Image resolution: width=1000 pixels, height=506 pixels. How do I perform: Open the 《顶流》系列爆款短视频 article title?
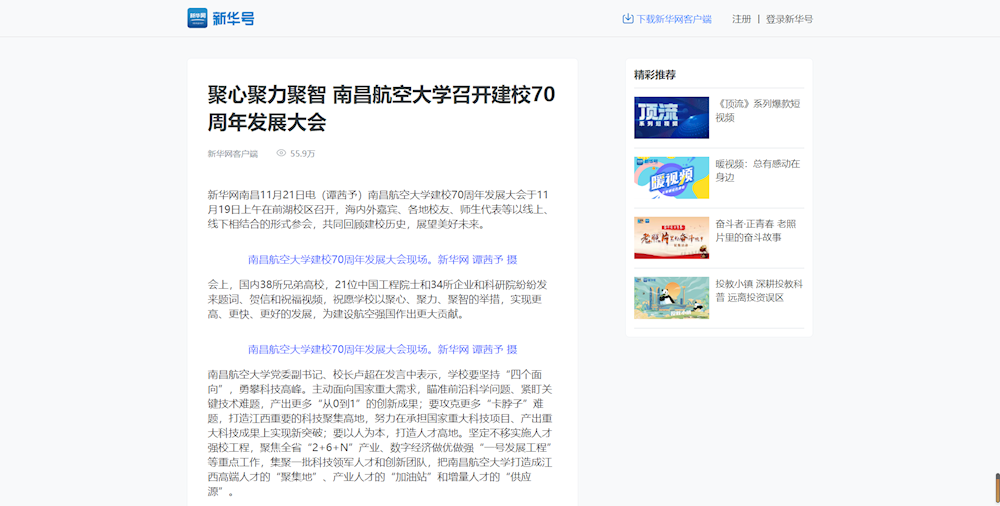click(x=757, y=110)
